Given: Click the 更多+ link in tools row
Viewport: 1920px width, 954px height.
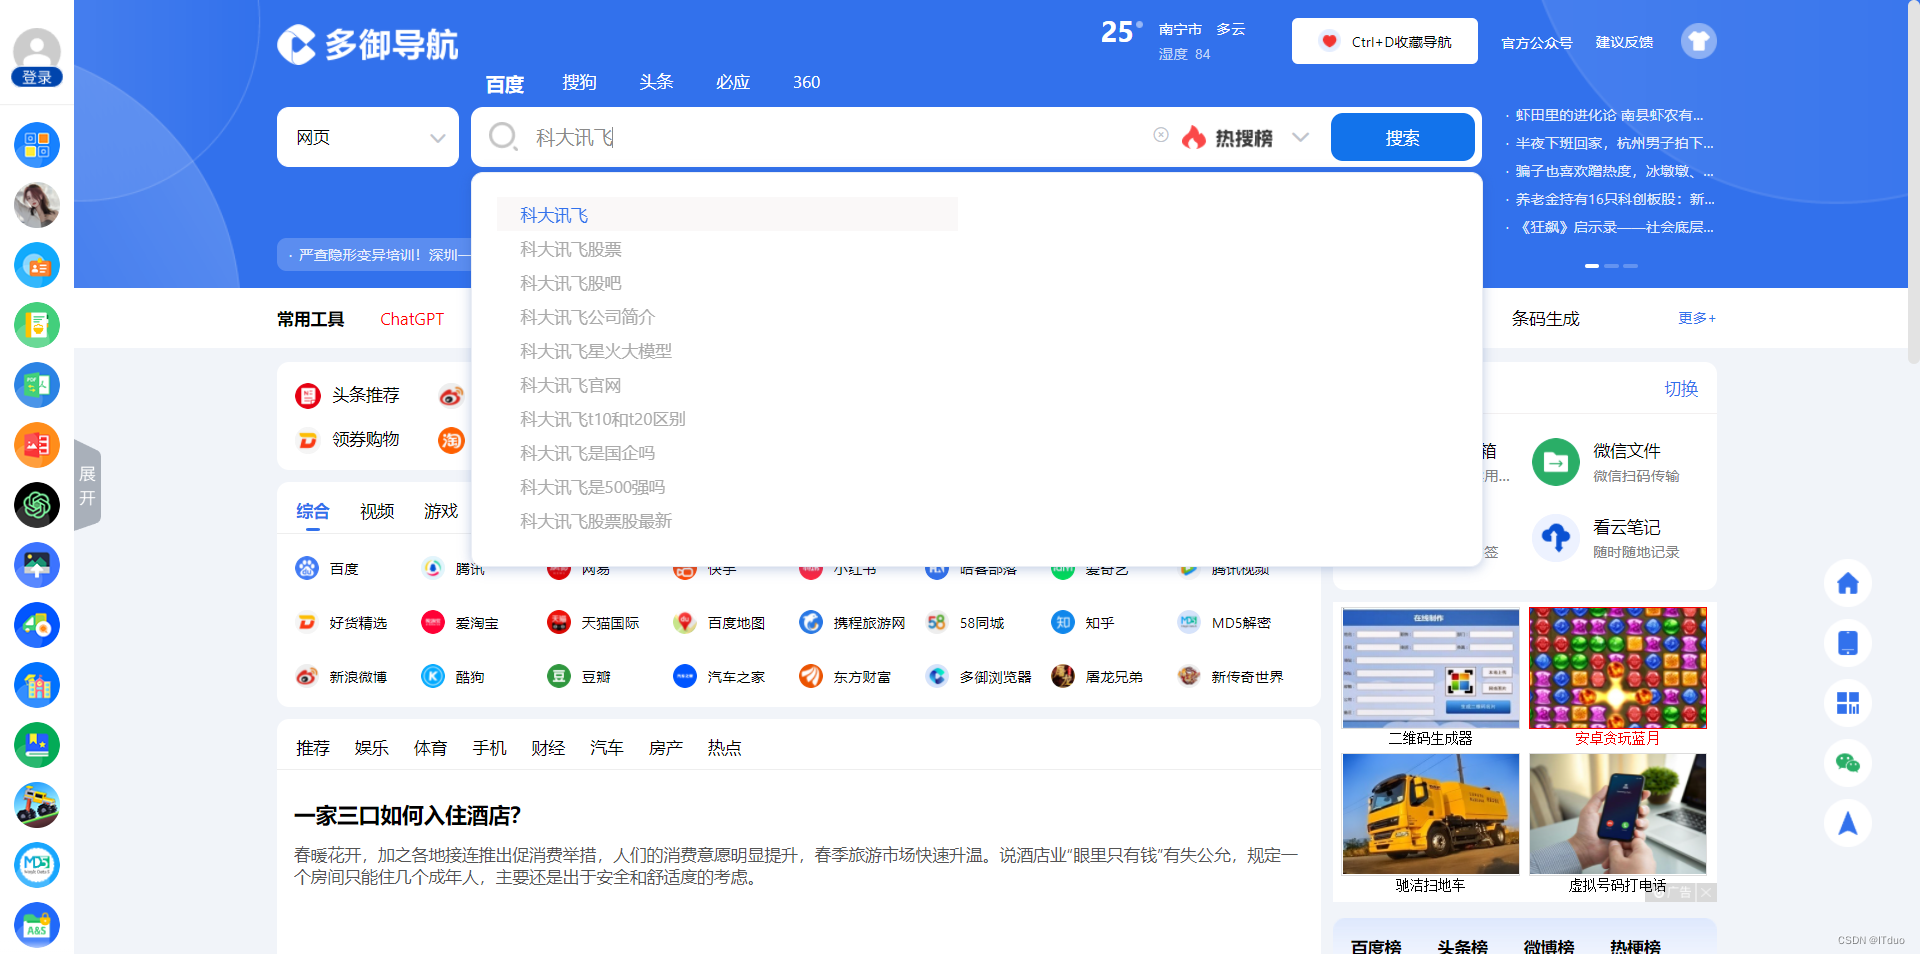Looking at the screenshot, I should (x=1697, y=318).
